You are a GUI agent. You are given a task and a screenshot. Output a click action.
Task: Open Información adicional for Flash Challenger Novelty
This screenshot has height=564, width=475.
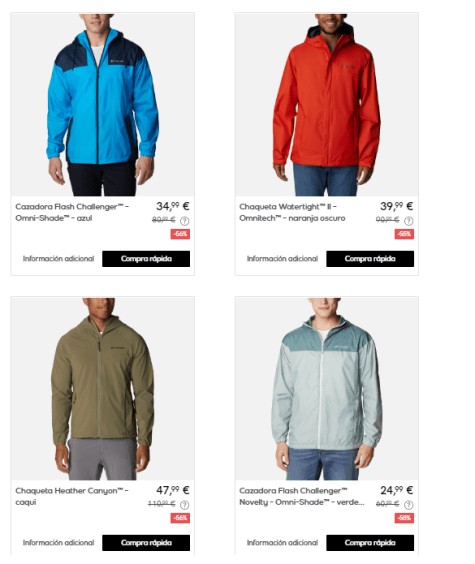(282, 543)
